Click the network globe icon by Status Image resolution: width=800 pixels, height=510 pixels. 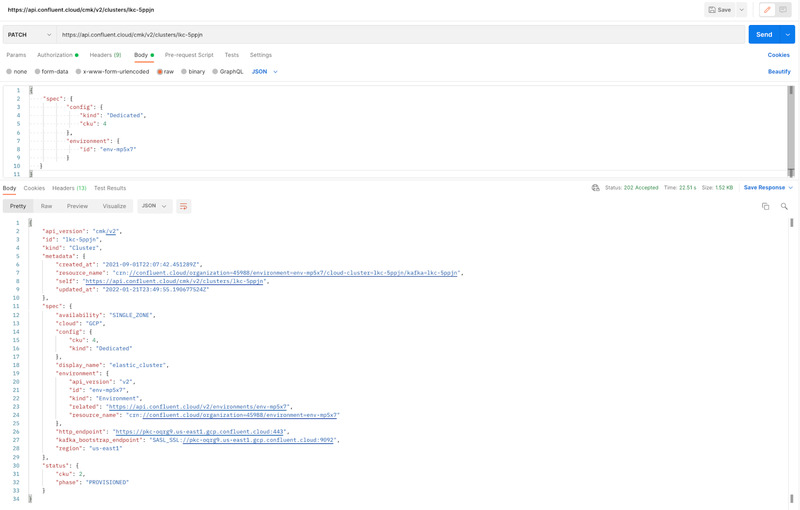[595, 188]
